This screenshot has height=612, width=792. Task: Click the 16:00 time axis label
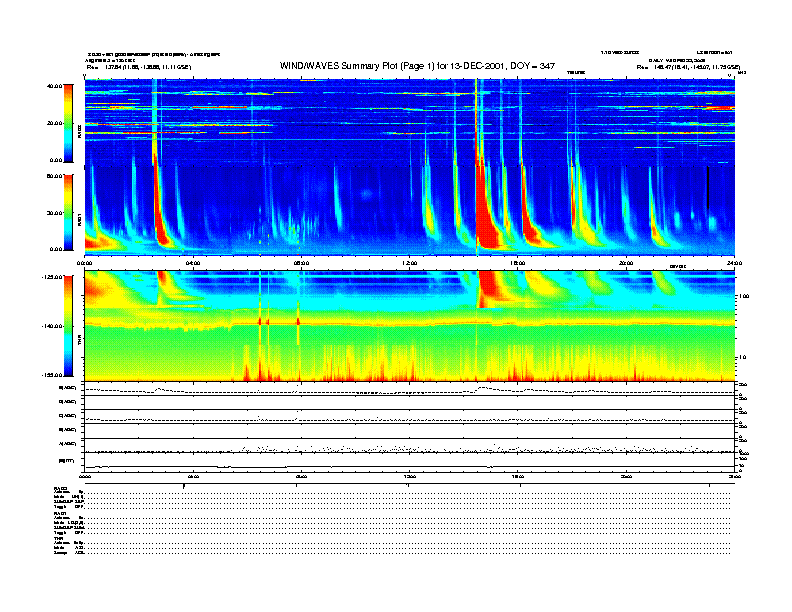pyautogui.click(x=517, y=264)
